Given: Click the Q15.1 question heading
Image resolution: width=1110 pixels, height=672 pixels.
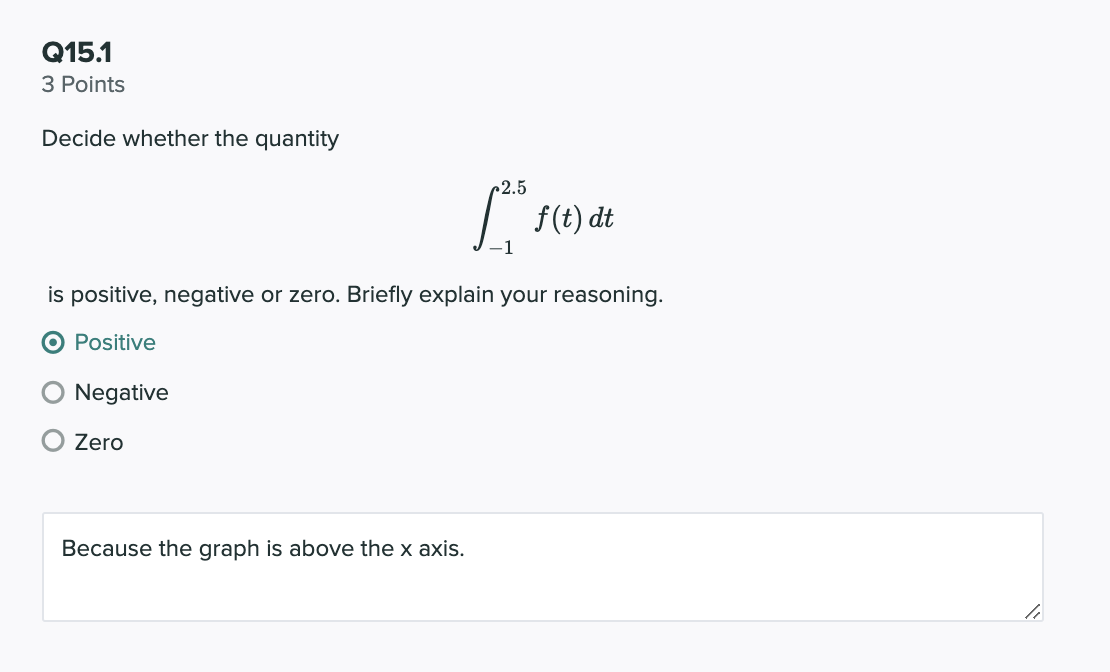Looking at the screenshot, I should 75,50.
